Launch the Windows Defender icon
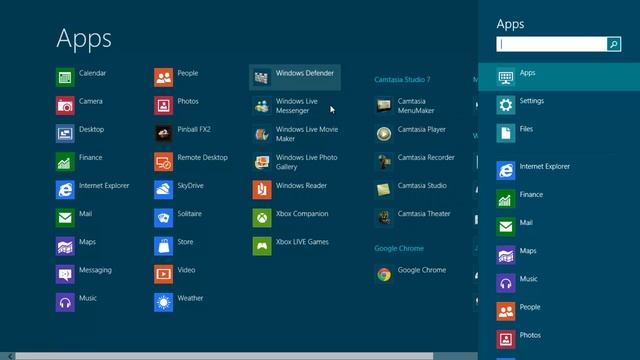This screenshot has height=360, width=640. (x=262, y=78)
